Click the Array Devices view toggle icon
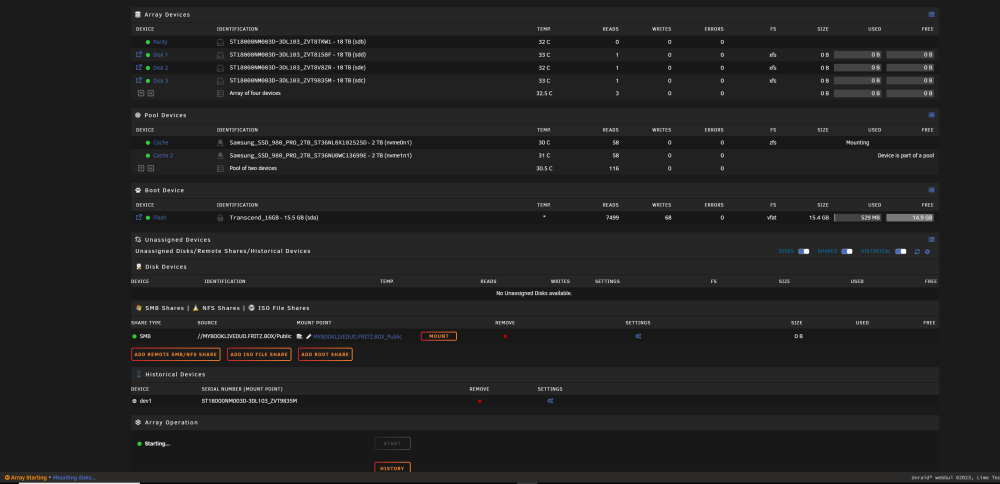Image resolution: width=1000 pixels, height=484 pixels. point(931,14)
